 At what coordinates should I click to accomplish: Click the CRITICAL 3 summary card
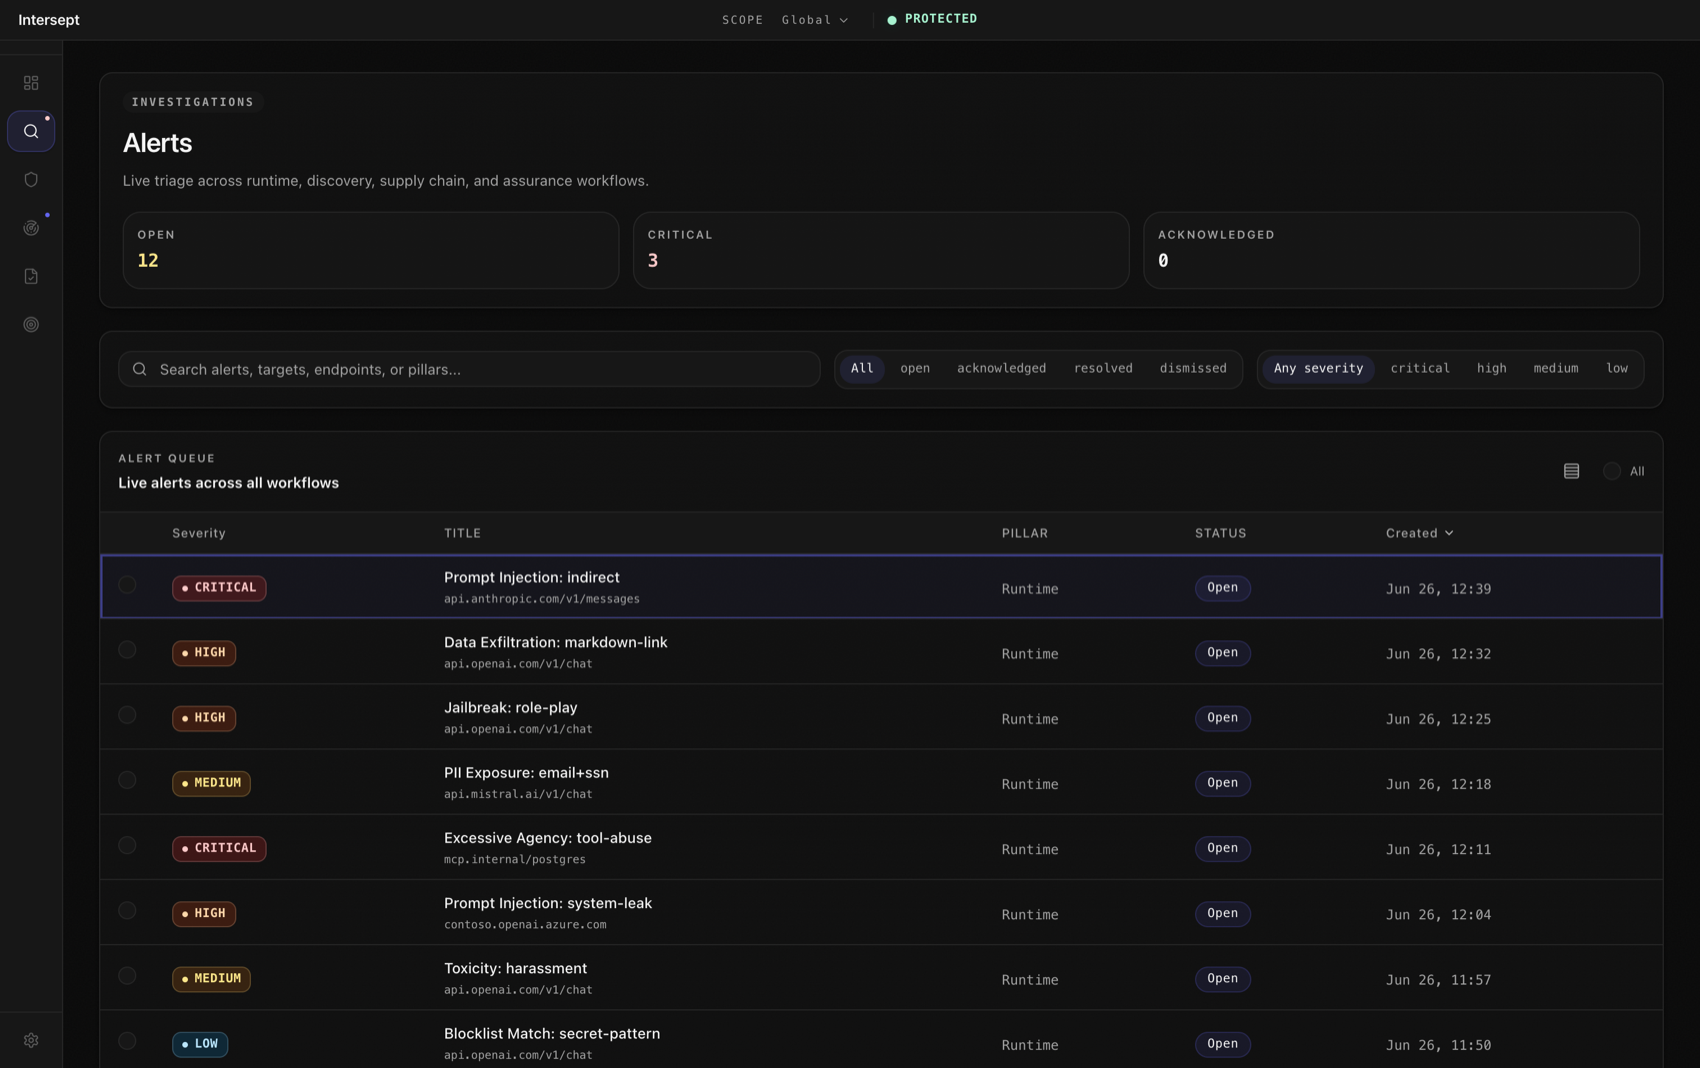point(881,250)
